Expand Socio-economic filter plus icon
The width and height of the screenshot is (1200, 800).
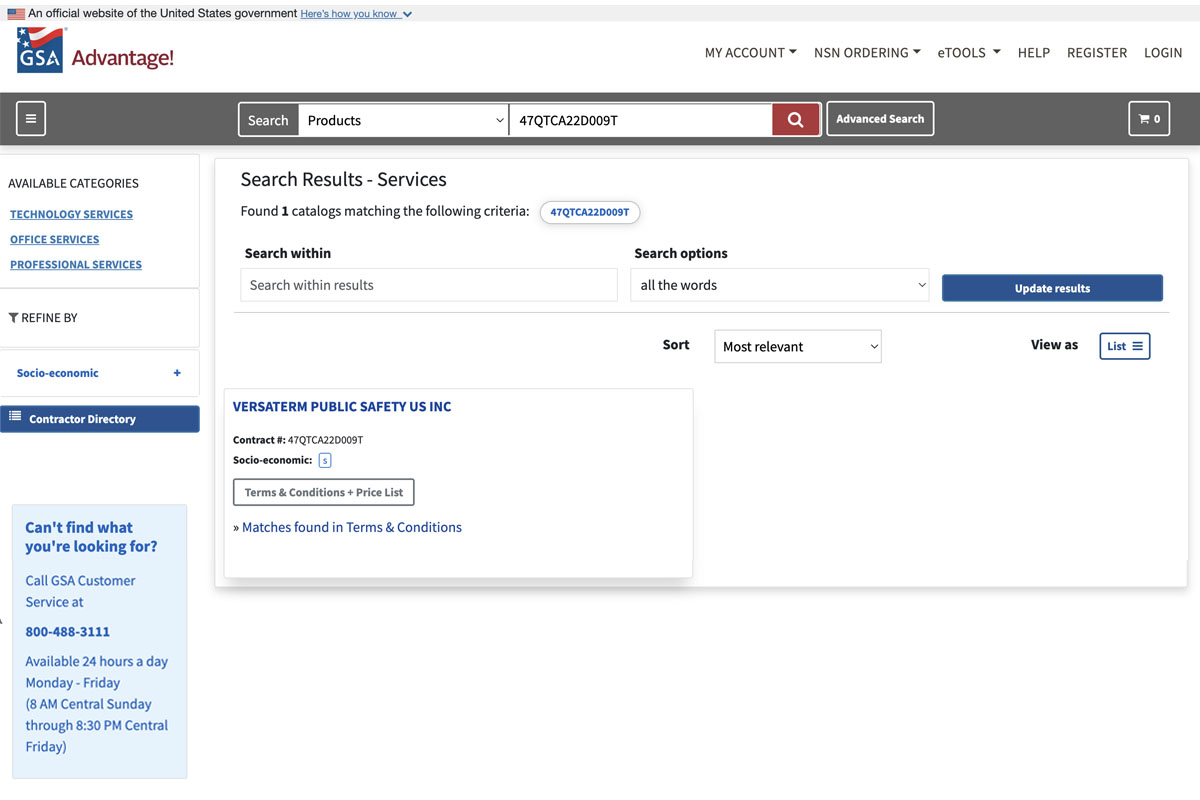(177, 373)
